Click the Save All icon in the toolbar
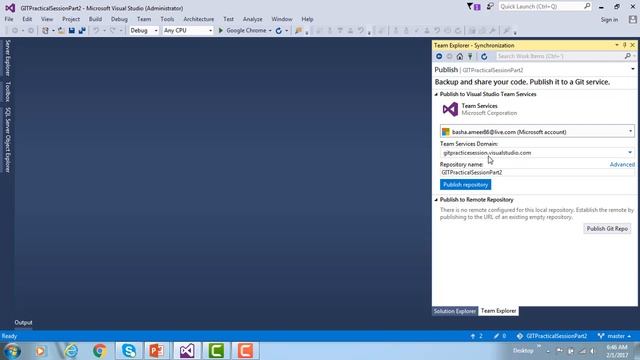The height and width of the screenshot is (360, 640). (x=82, y=31)
